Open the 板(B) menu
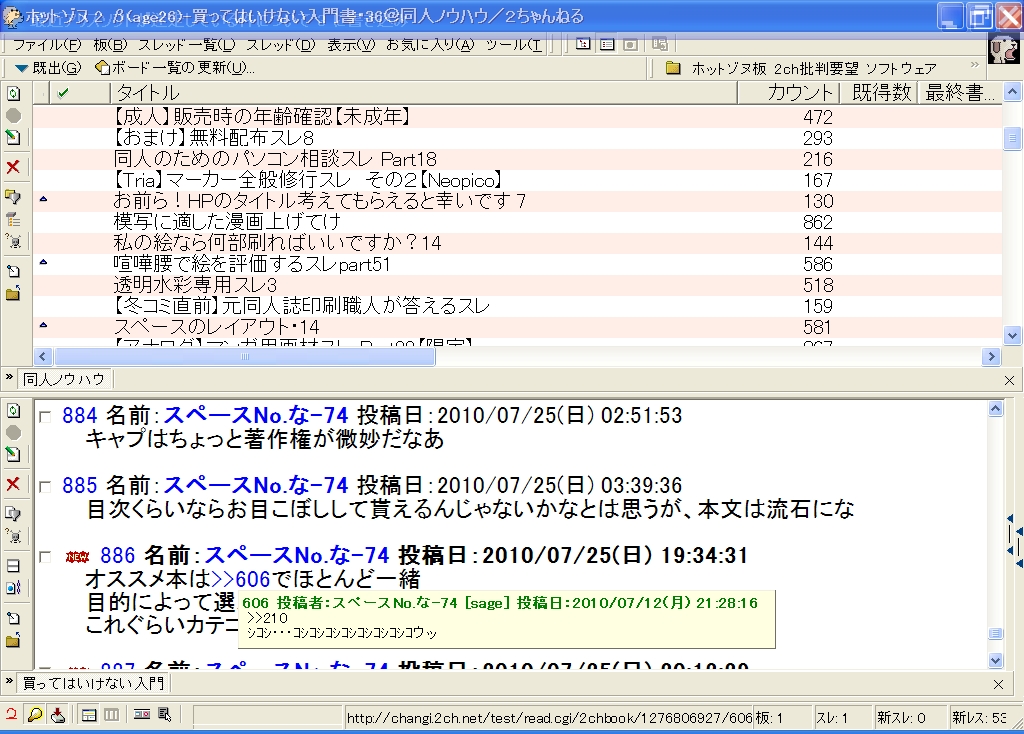This screenshot has width=1024, height=734. 110,44
